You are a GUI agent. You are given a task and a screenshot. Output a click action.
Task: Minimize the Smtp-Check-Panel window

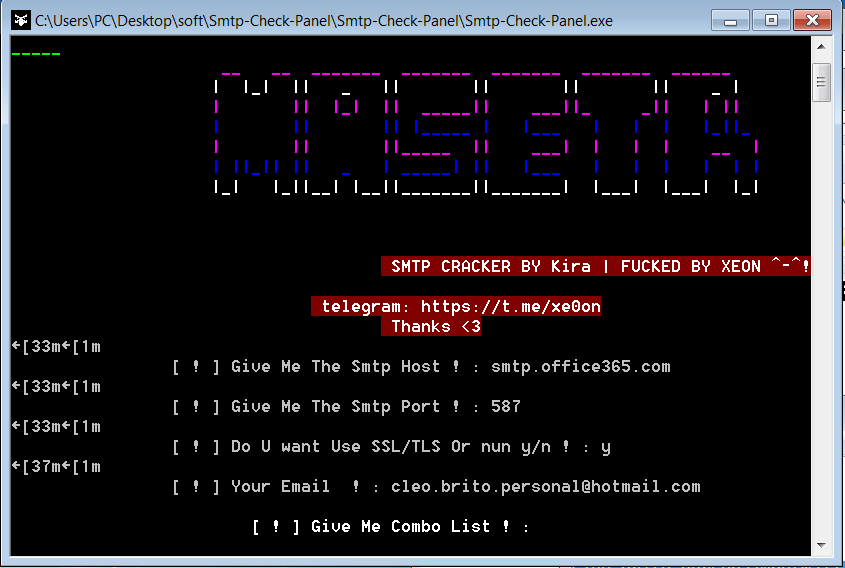tap(730, 20)
